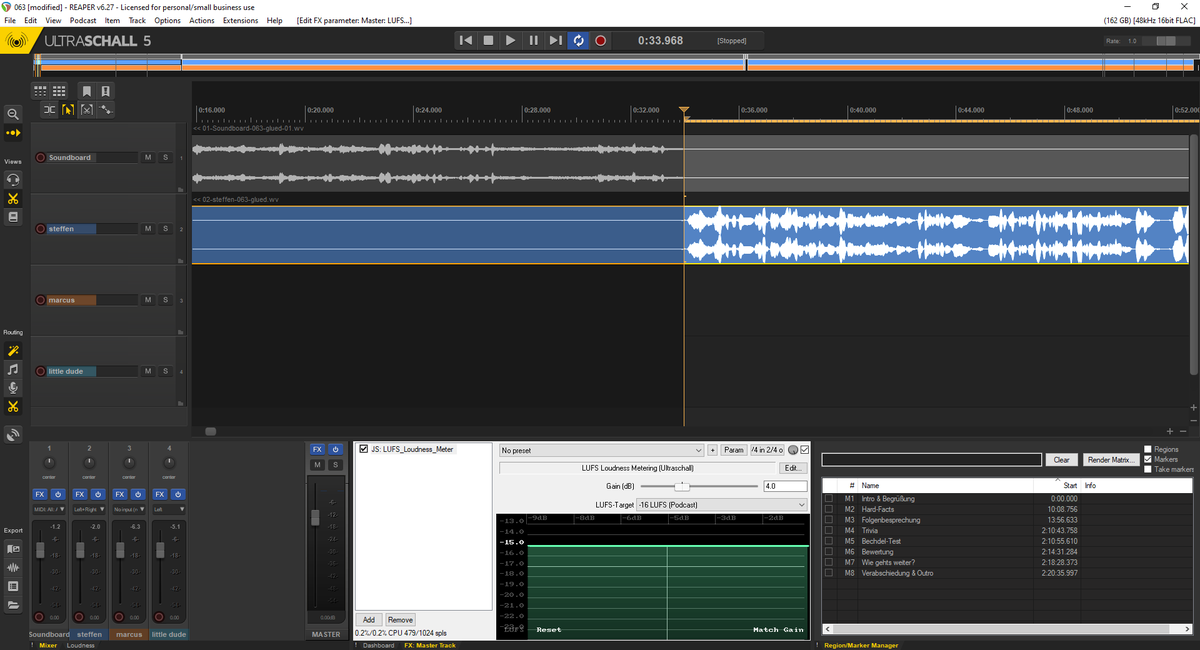Select the headphones view icon under Views
Image resolution: width=1200 pixels, height=650 pixels.
pos(13,179)
